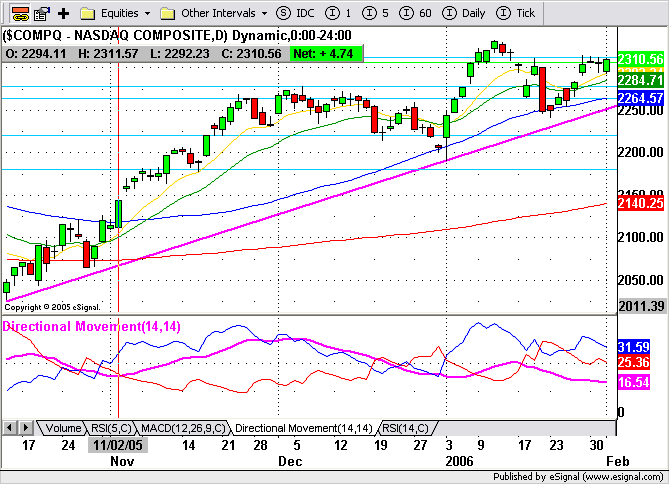The image size is (669, 484).
Task: Click the Low value L: 2292.23
Action: click(x=180, y=54)
